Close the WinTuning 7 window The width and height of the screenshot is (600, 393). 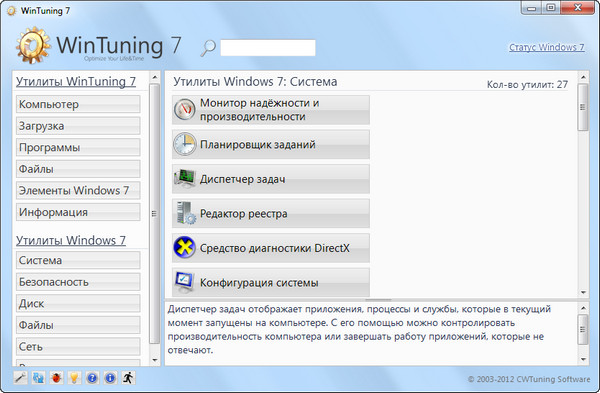click(578, 8)
